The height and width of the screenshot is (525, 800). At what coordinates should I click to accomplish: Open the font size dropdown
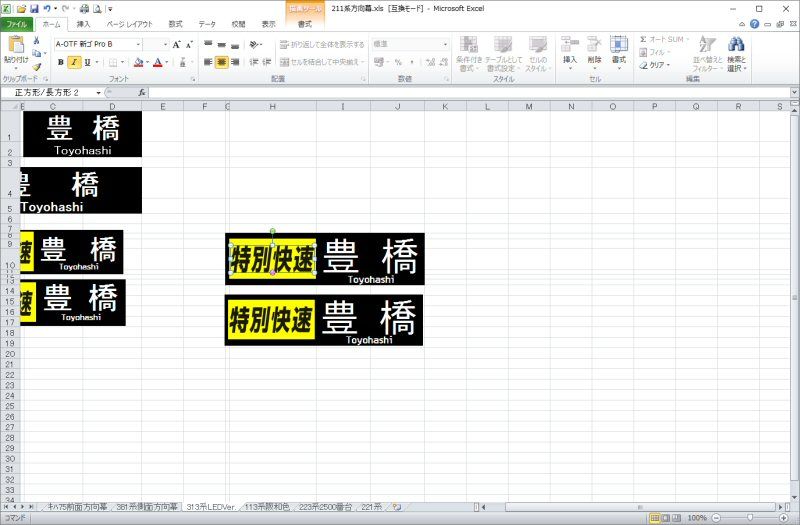click(165, 45)
